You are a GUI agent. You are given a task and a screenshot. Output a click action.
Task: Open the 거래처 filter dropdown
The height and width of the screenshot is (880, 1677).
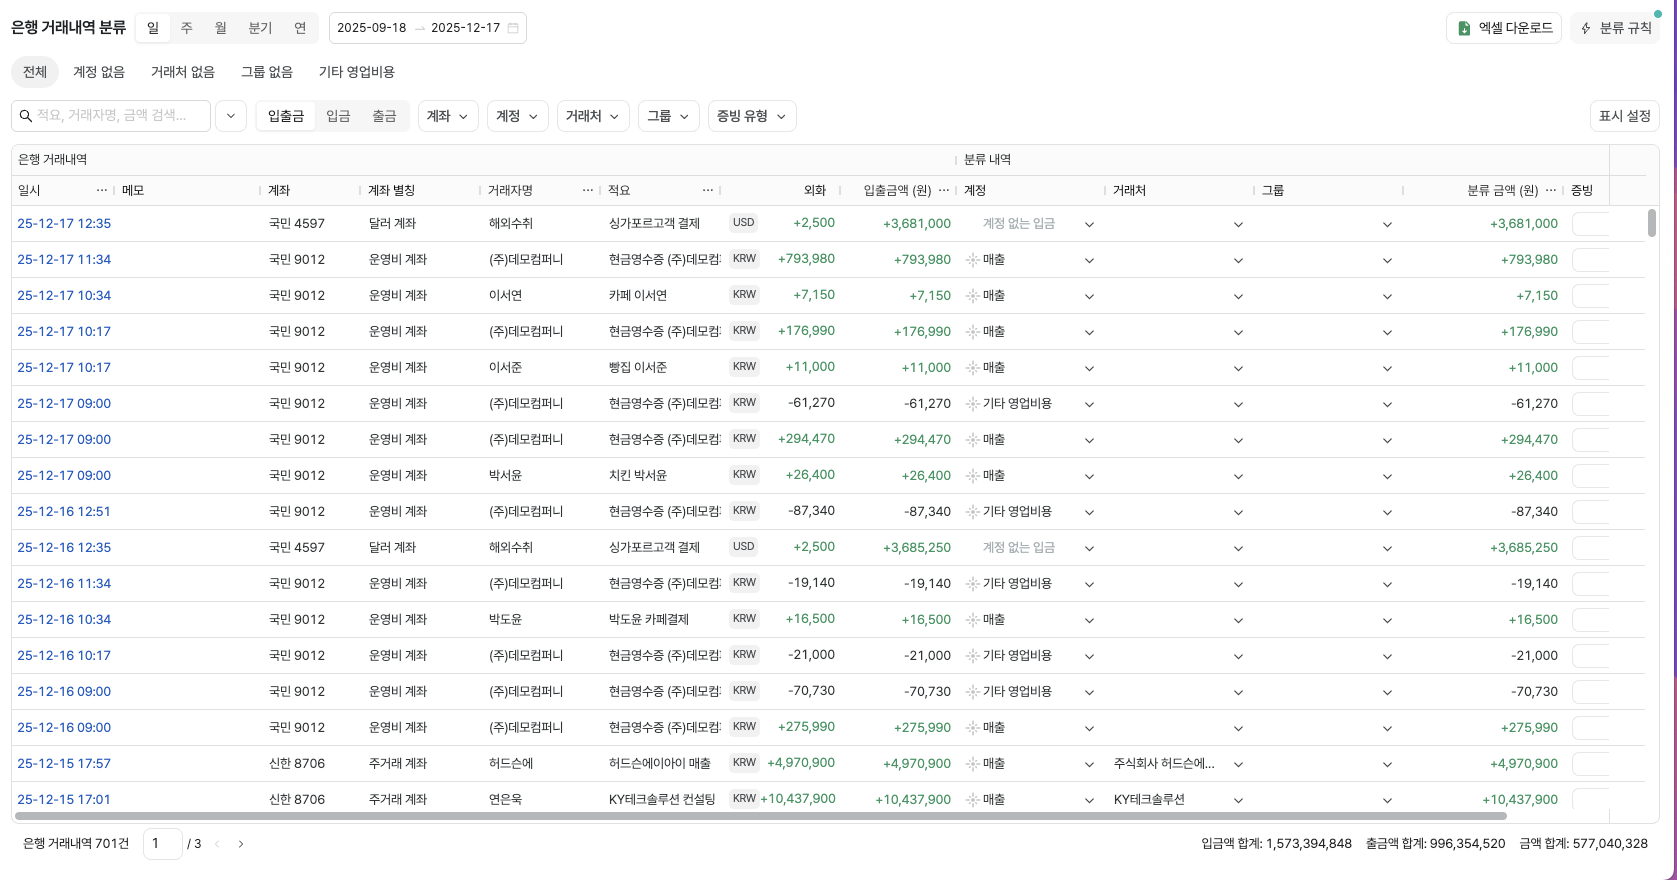(592, 116)
